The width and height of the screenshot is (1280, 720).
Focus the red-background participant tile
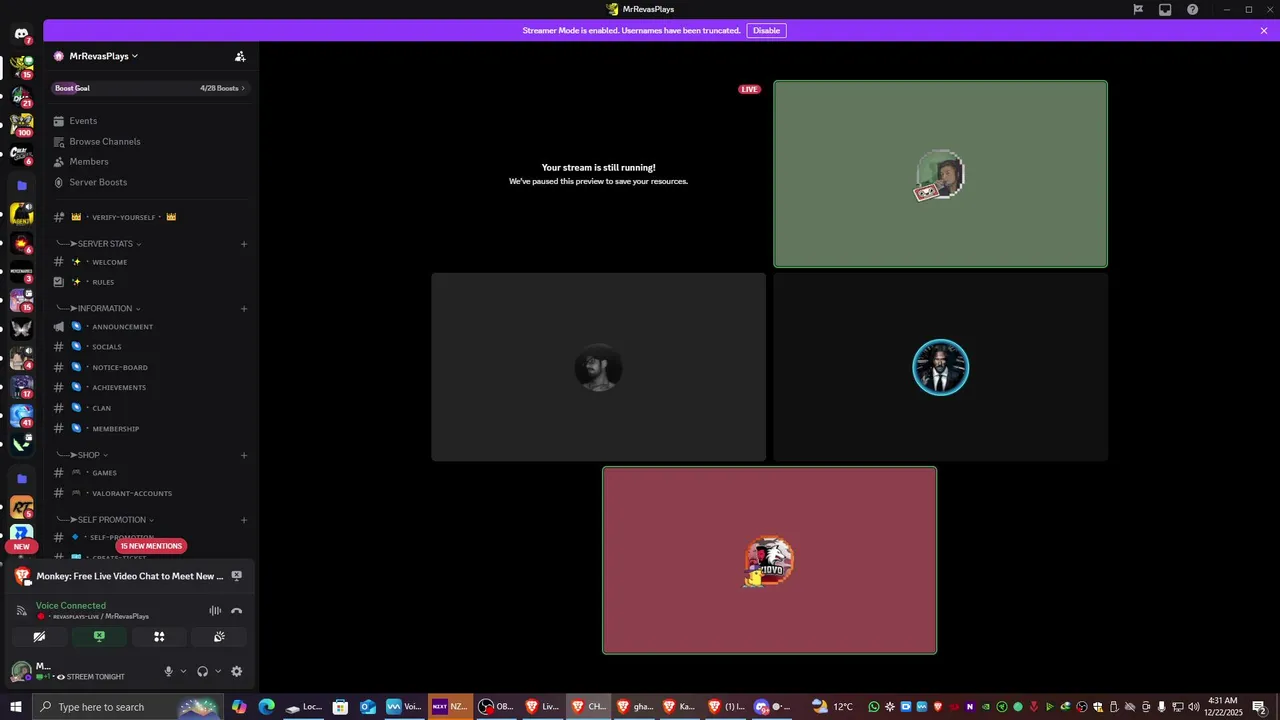pos(769,560)
